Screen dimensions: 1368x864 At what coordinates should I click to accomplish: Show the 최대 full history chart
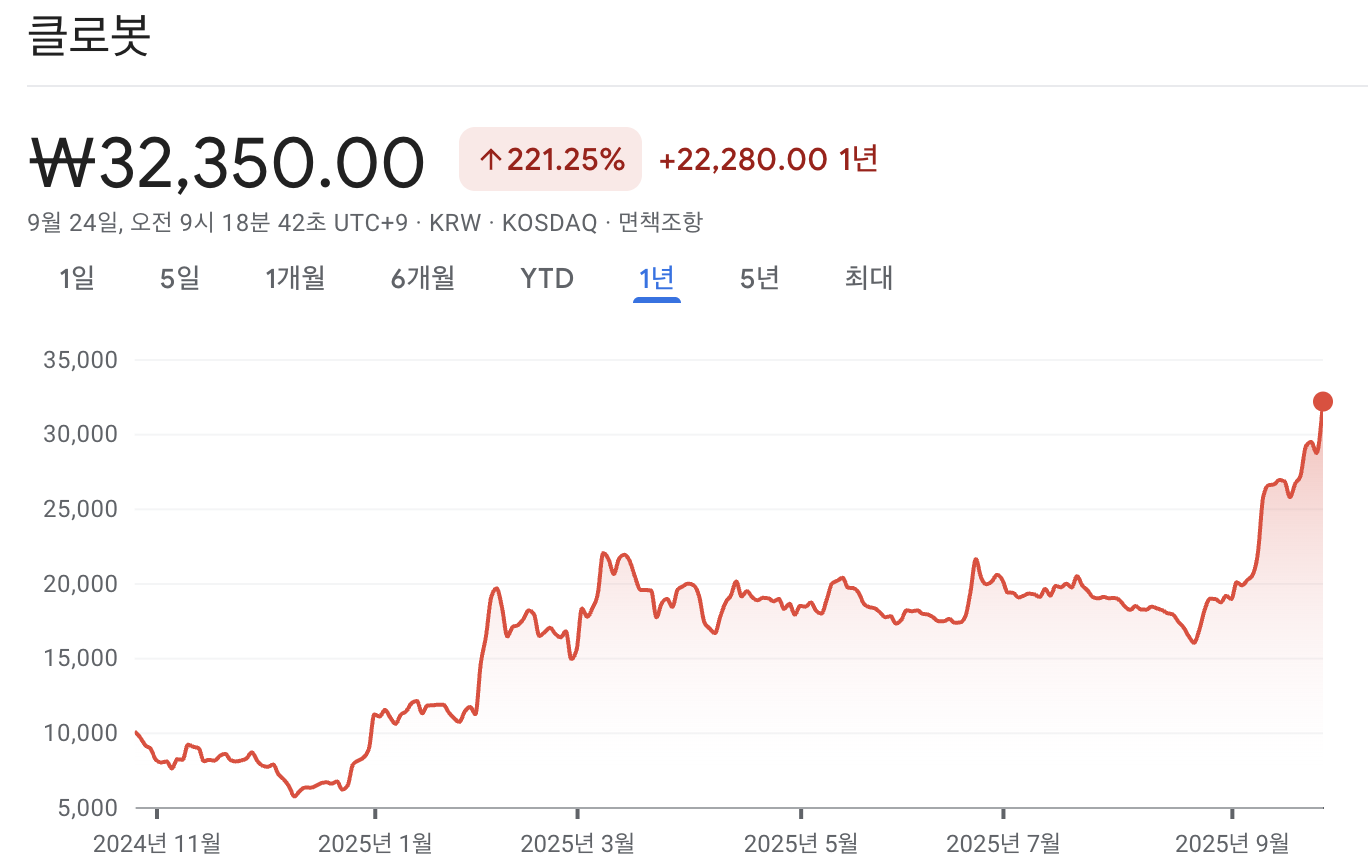(x=866, y=278)
